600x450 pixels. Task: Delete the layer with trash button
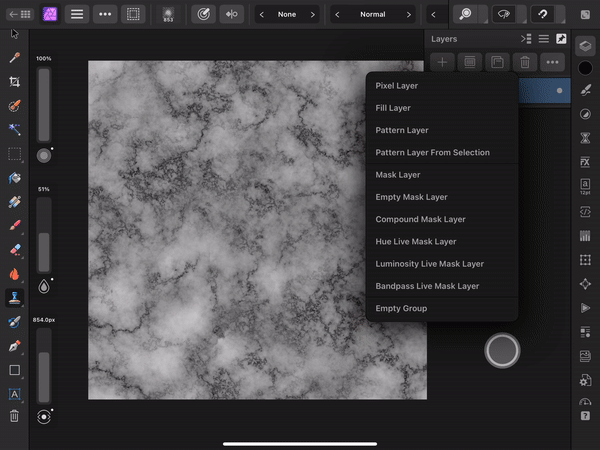pos(525,62)
